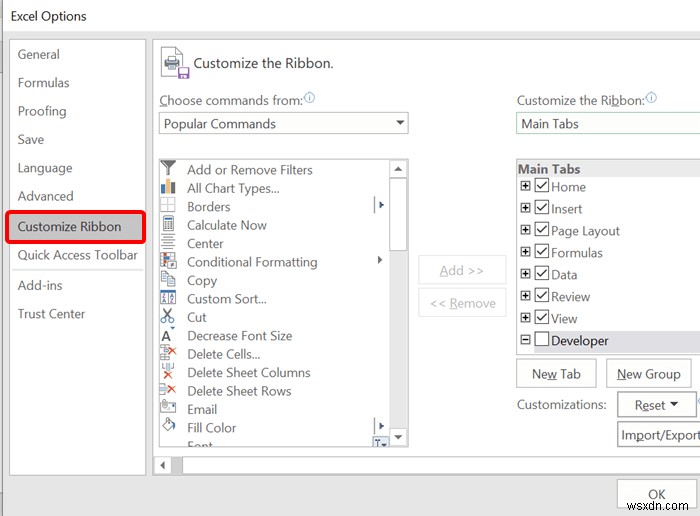Click OK to confirm options
The height and width of the screenshot is (516, 700).
tap(657, 494)
